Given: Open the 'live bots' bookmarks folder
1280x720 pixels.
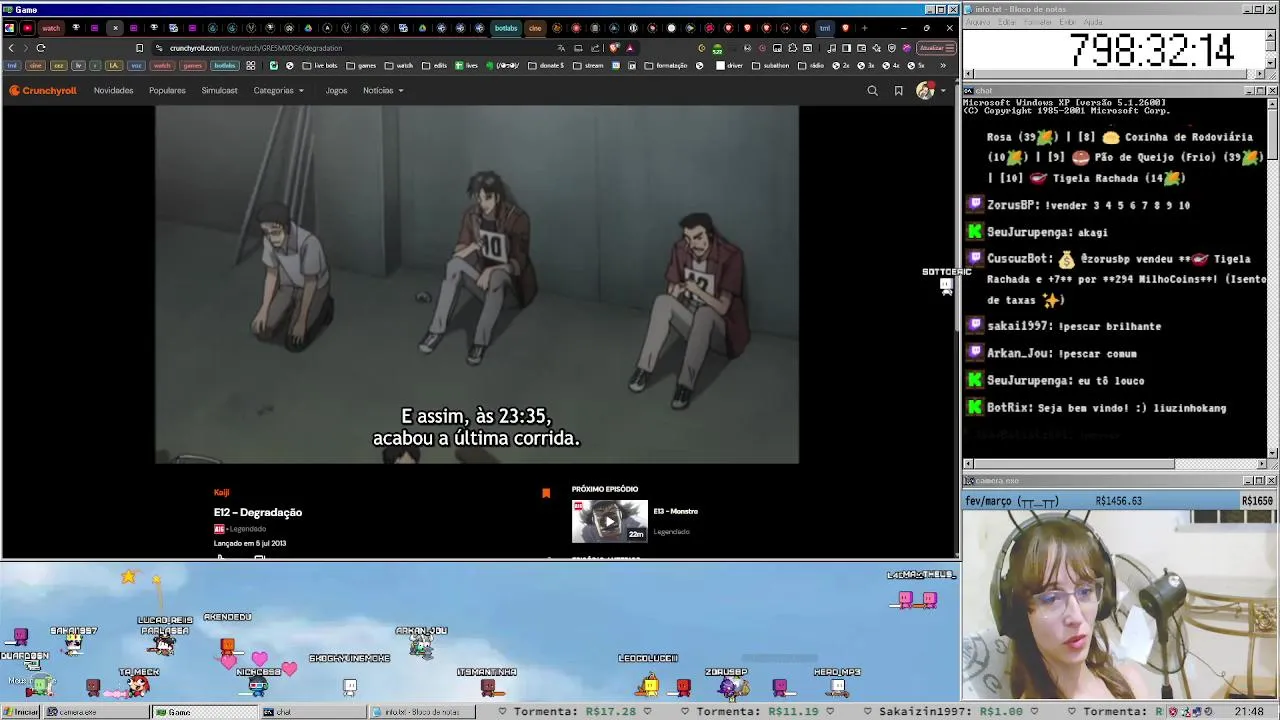Looking at the screenshot, I should pyautogui.click(x=320, y=66).
